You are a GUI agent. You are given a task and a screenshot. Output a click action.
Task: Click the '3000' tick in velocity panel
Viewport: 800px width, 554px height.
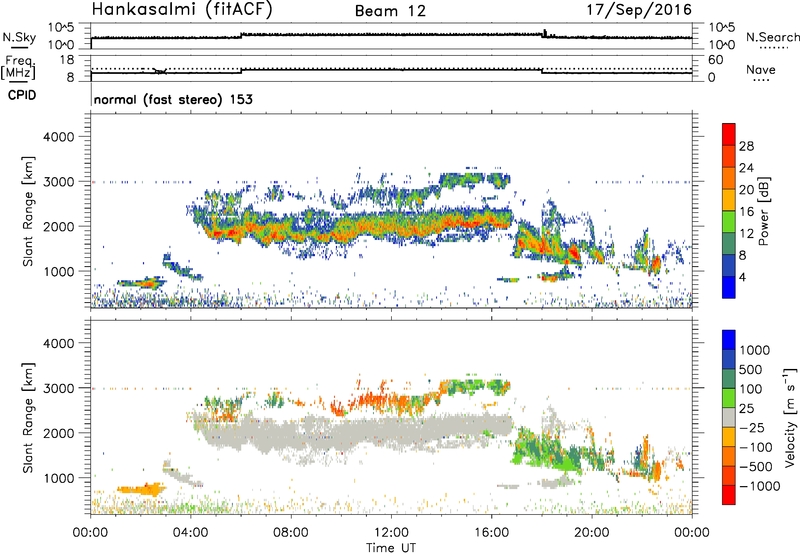[x=59, y=388]
